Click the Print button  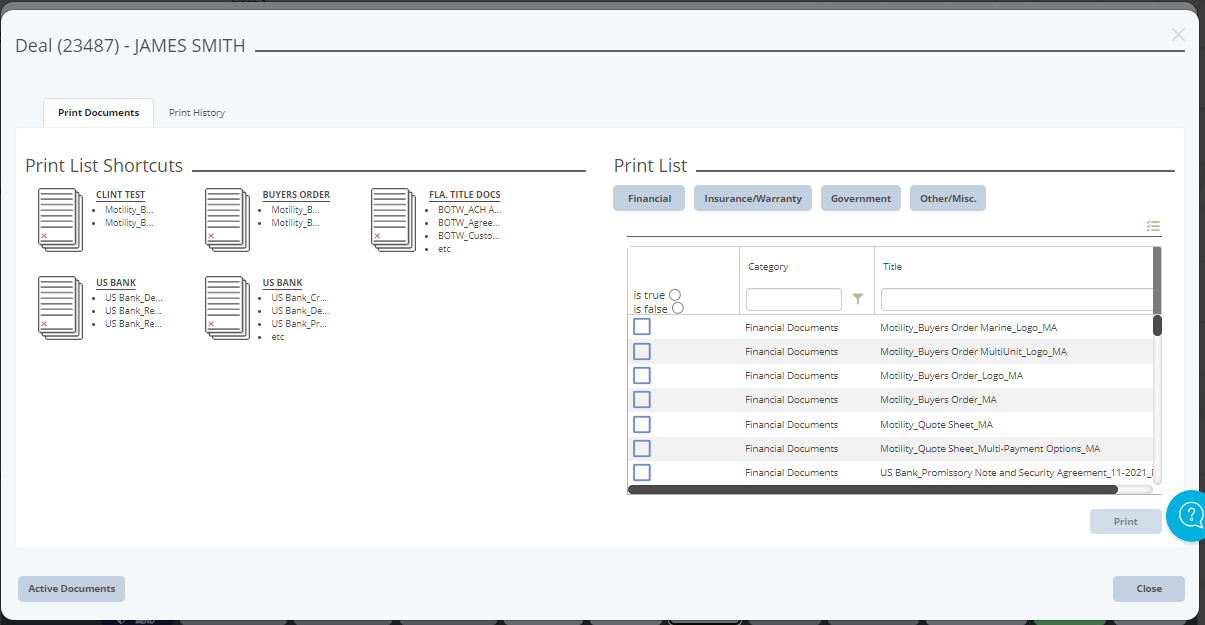click(1126, 521)
